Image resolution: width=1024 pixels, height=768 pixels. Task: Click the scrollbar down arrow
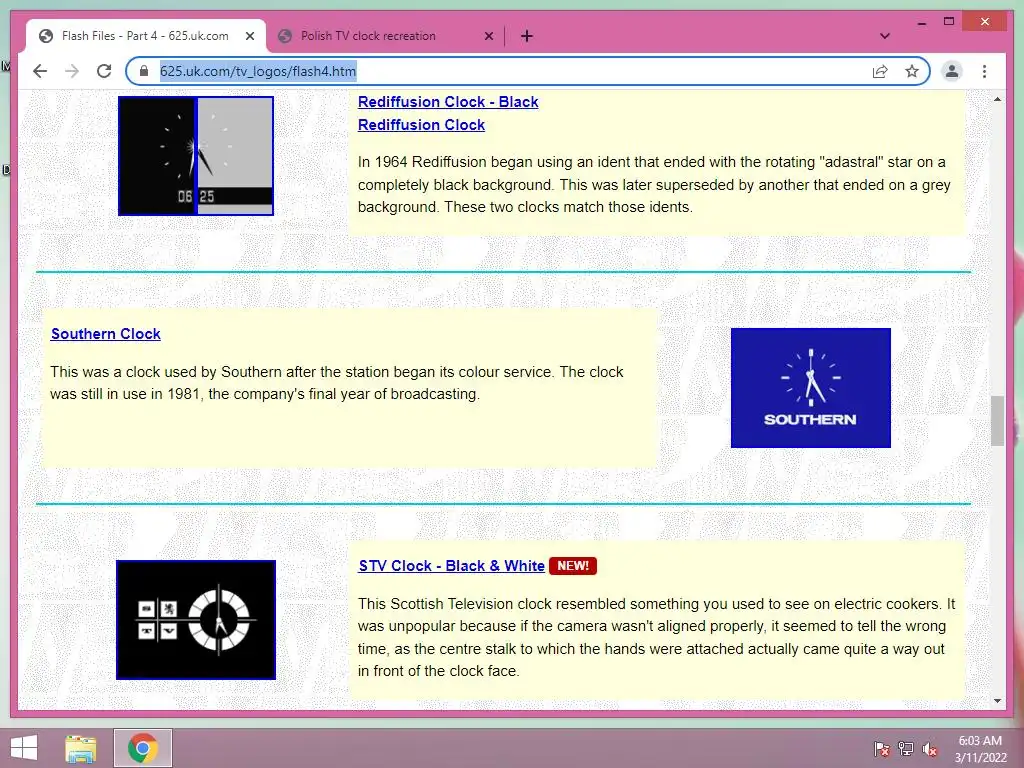coord(997,701)
